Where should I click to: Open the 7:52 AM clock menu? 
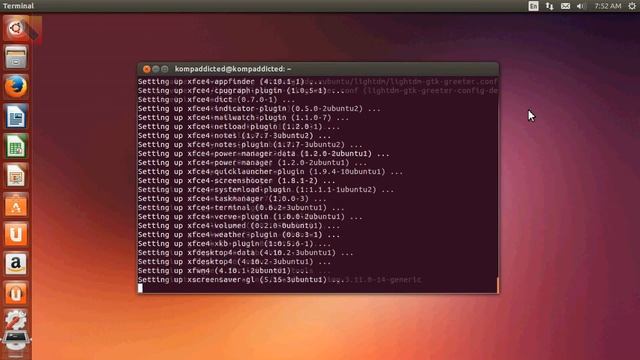coord(608,6)
